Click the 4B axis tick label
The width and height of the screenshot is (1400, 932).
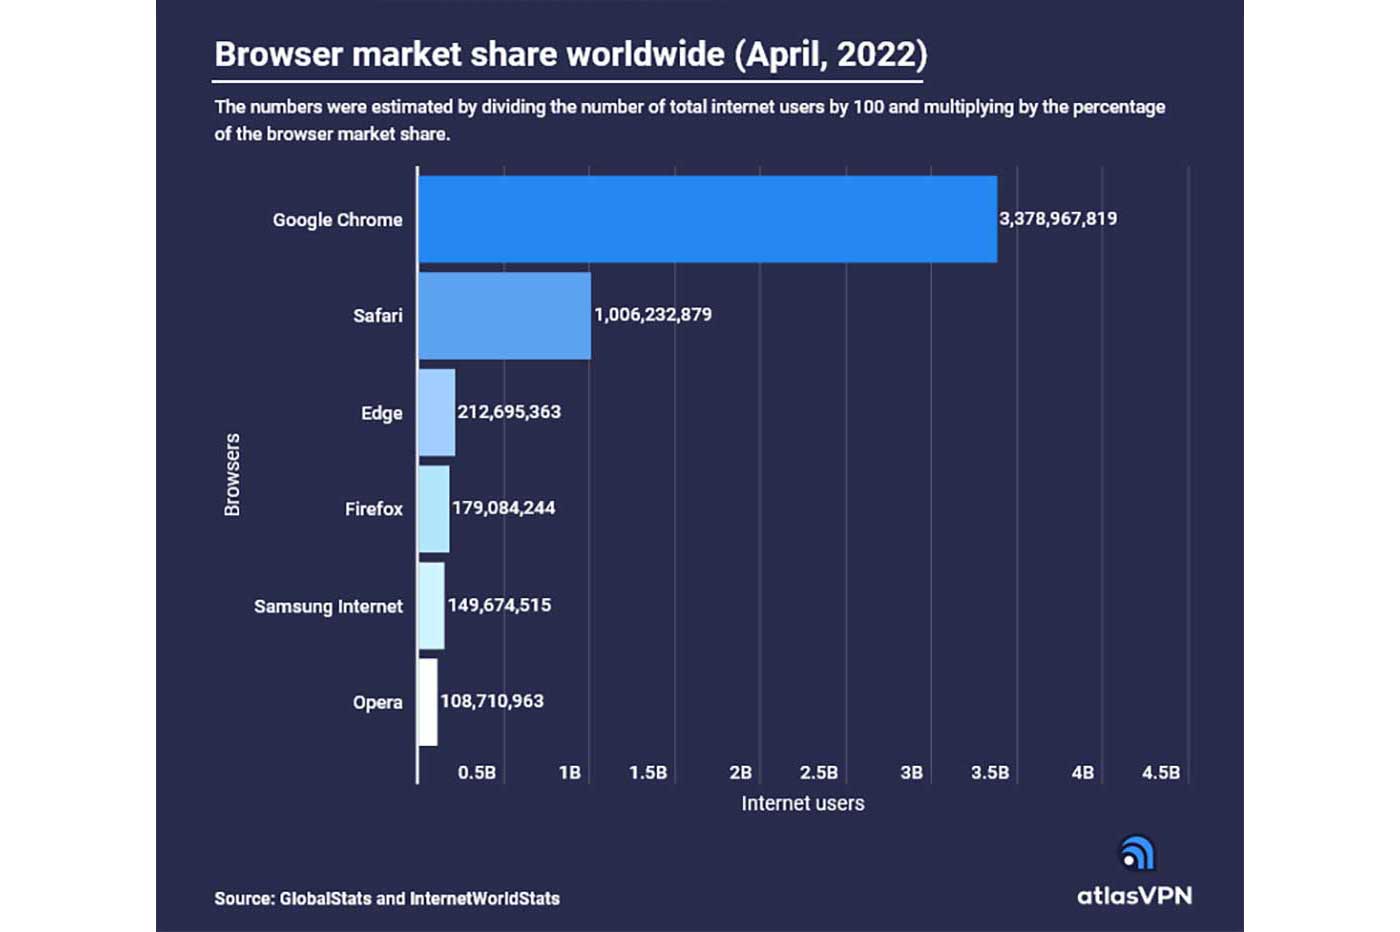(x=1083, y=772)
